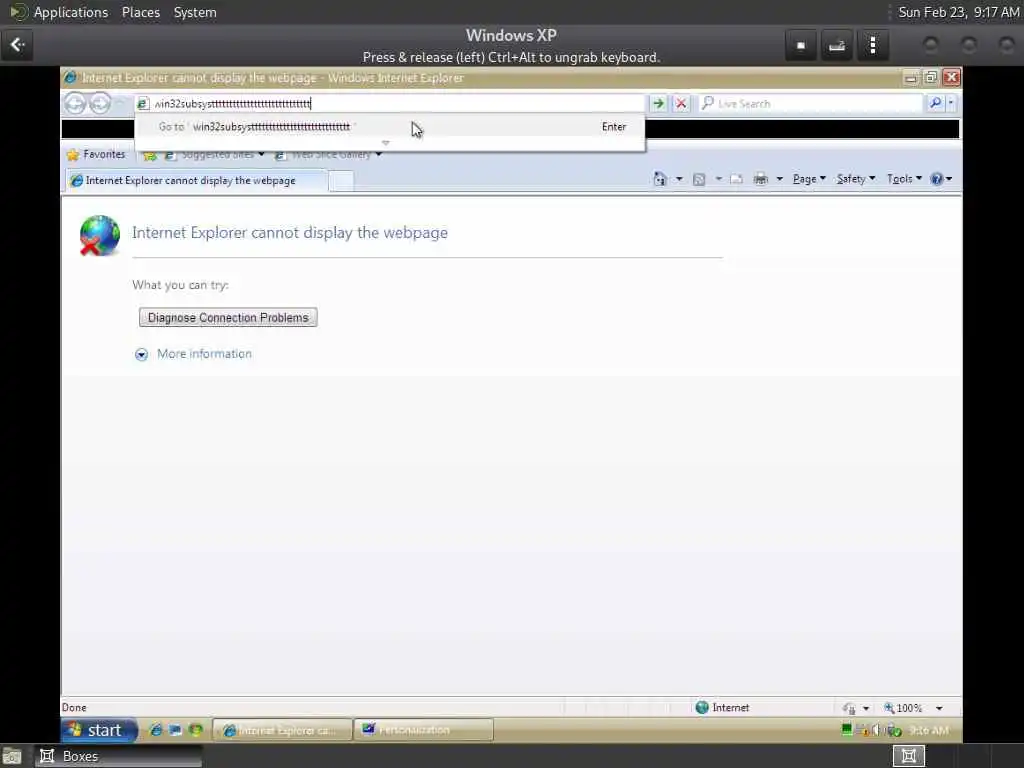
Task: Open Suggested Sites dropdown
Action: coord(215,155)
